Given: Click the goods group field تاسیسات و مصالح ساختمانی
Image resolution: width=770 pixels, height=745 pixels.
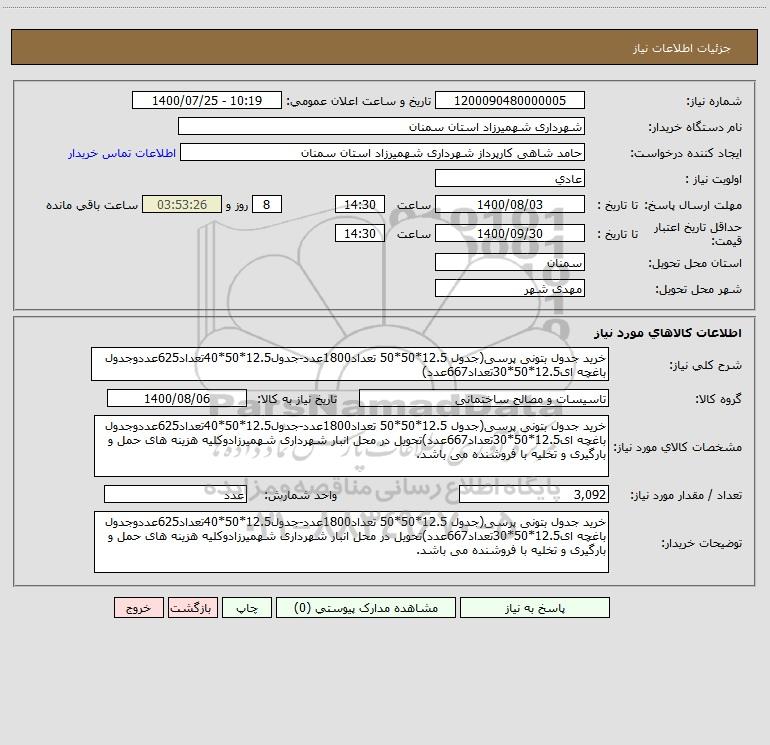Looking at the screenshot, I should (x=484, y=398).
